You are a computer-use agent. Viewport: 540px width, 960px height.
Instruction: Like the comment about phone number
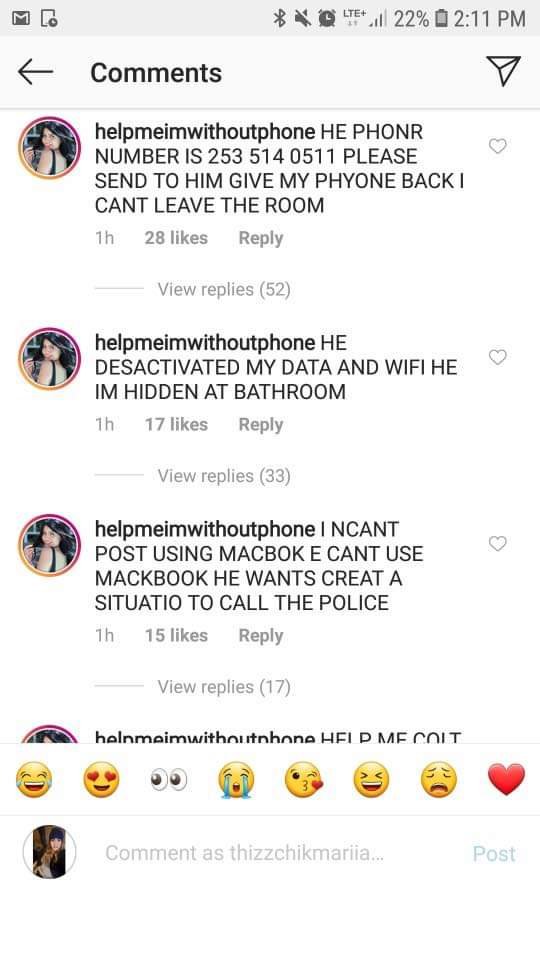(x=498, y=146)
